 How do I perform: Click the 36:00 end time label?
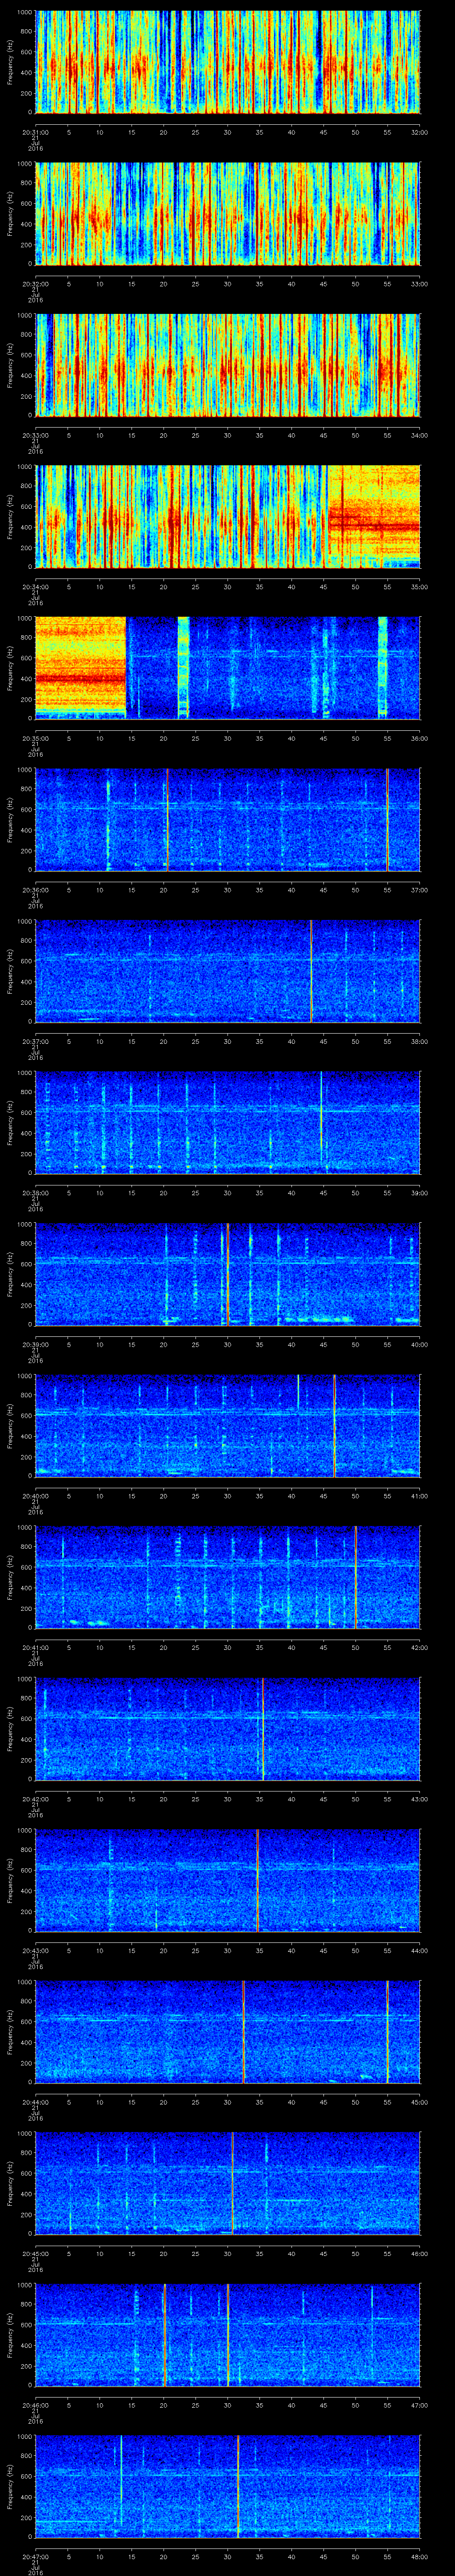(x=419, y=738)
